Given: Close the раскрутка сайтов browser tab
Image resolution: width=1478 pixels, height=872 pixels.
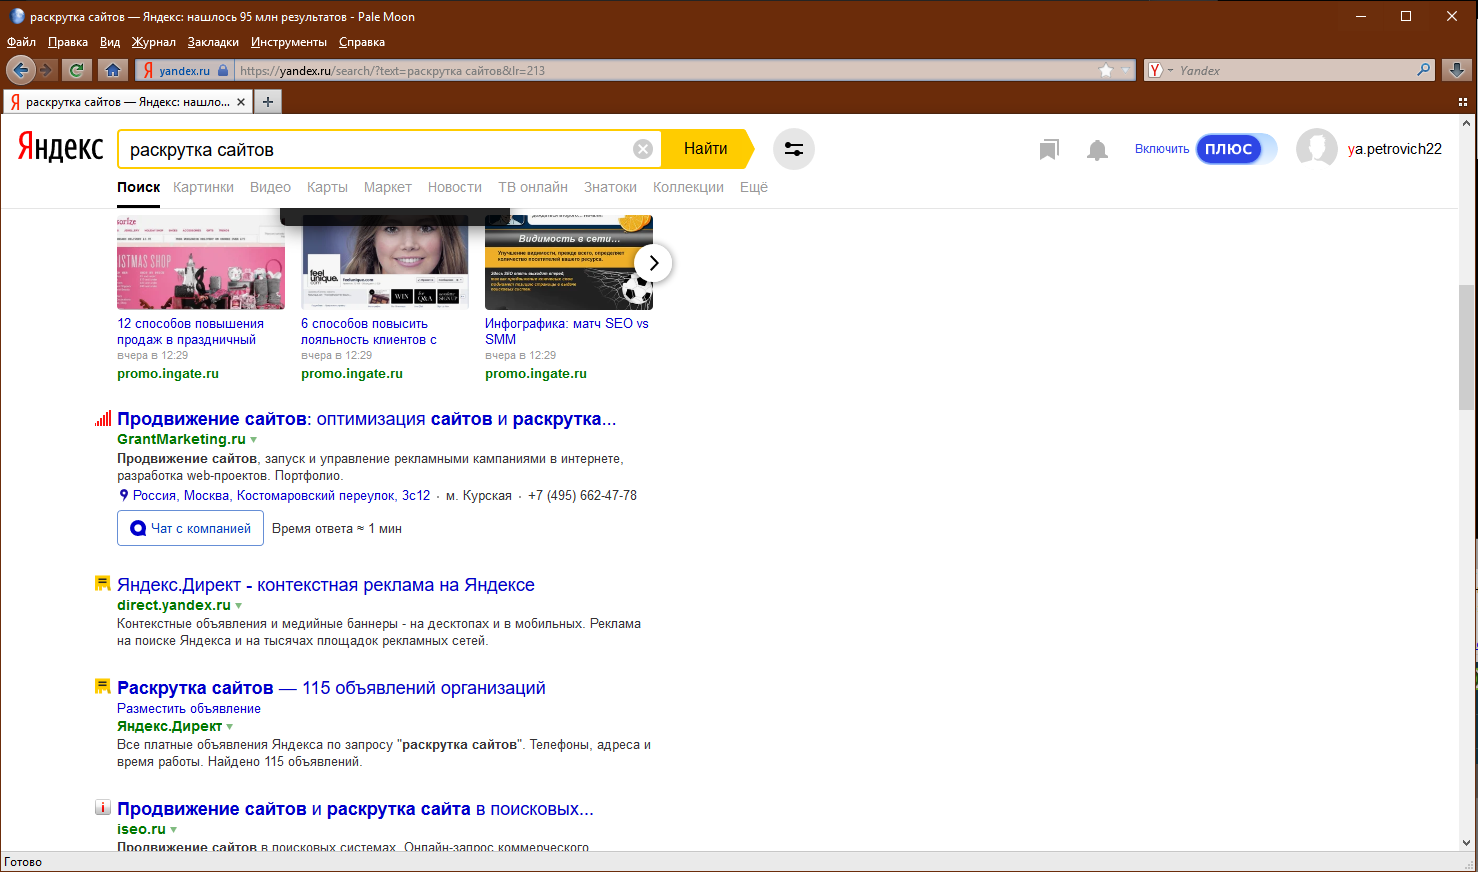Looking at the screenshot, I should 241,102.
